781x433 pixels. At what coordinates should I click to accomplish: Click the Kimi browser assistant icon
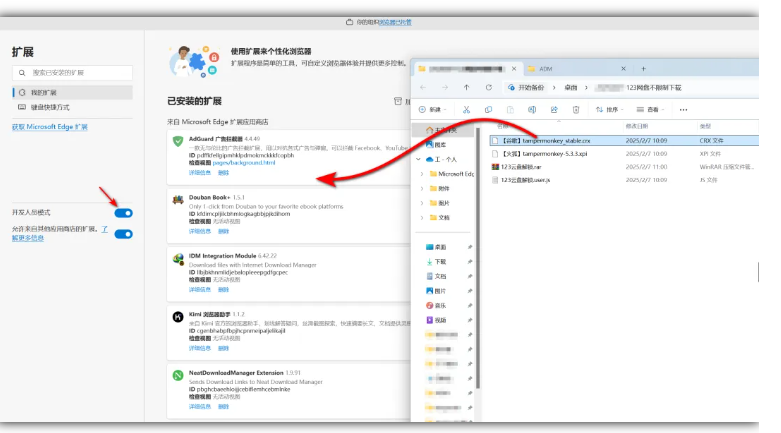tap(178, 317)
